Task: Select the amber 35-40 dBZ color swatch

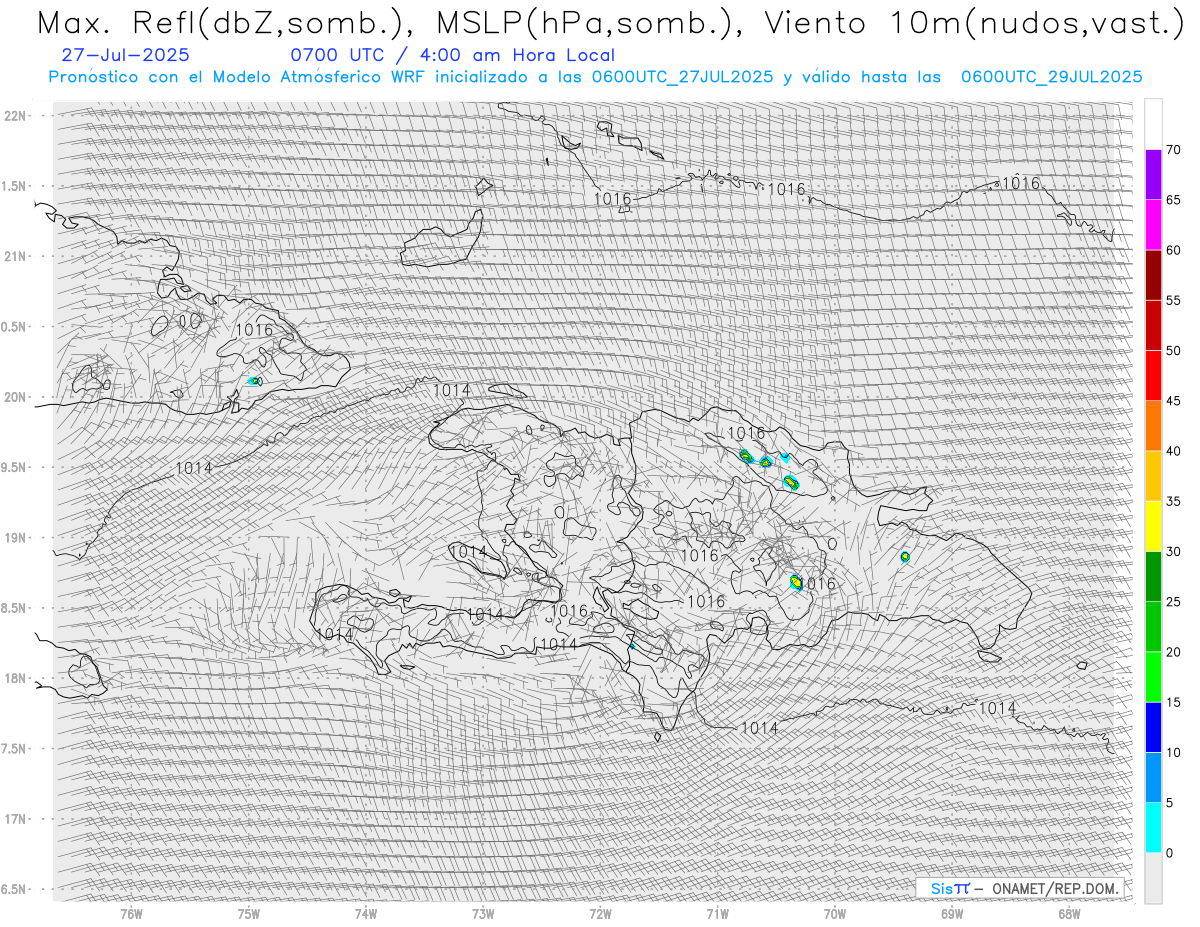Action: (x=1153, y=476)
